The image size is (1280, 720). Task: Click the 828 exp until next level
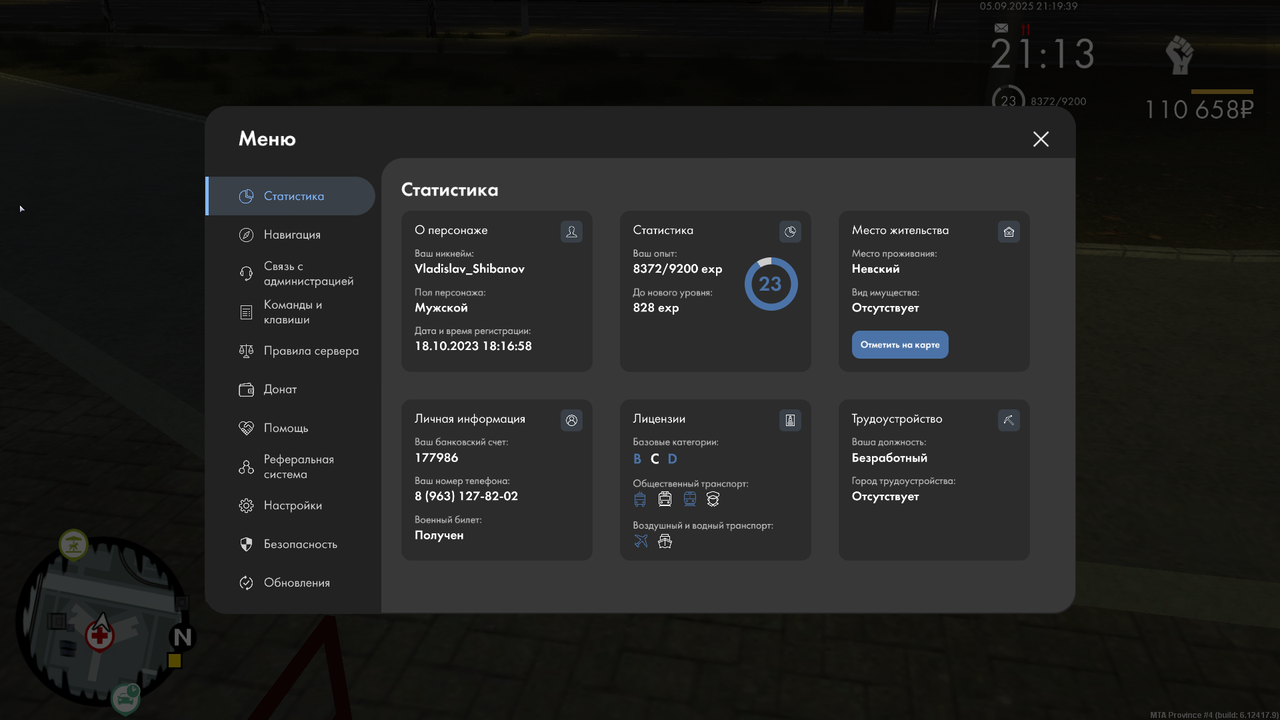[x=656, y=308]
